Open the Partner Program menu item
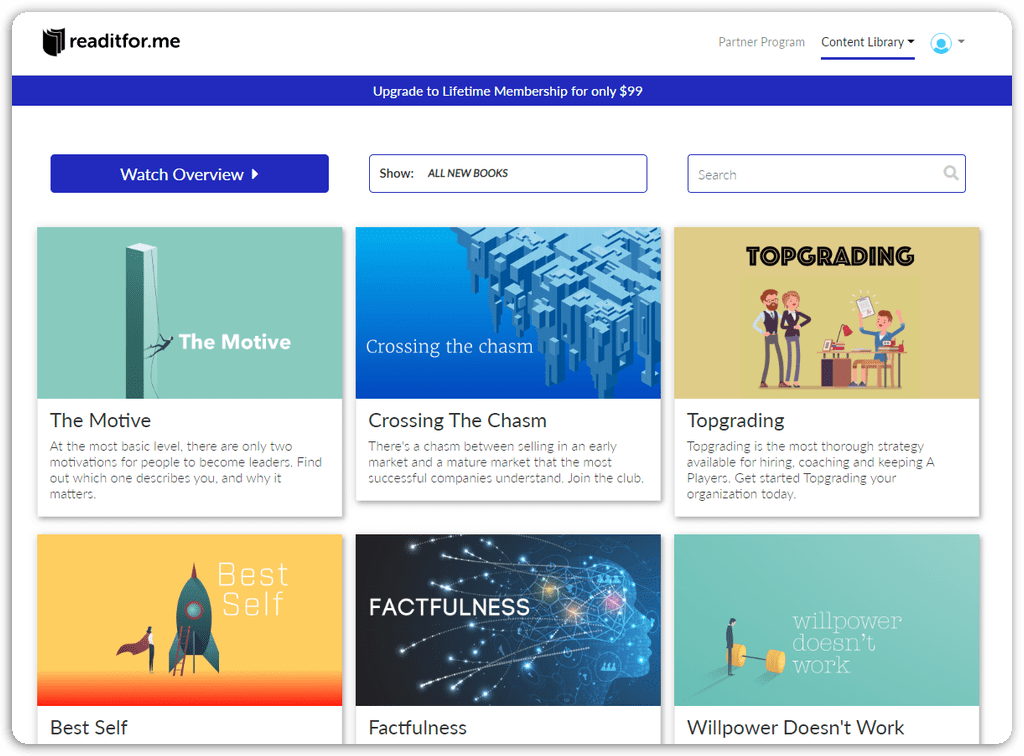 point(761,42)
